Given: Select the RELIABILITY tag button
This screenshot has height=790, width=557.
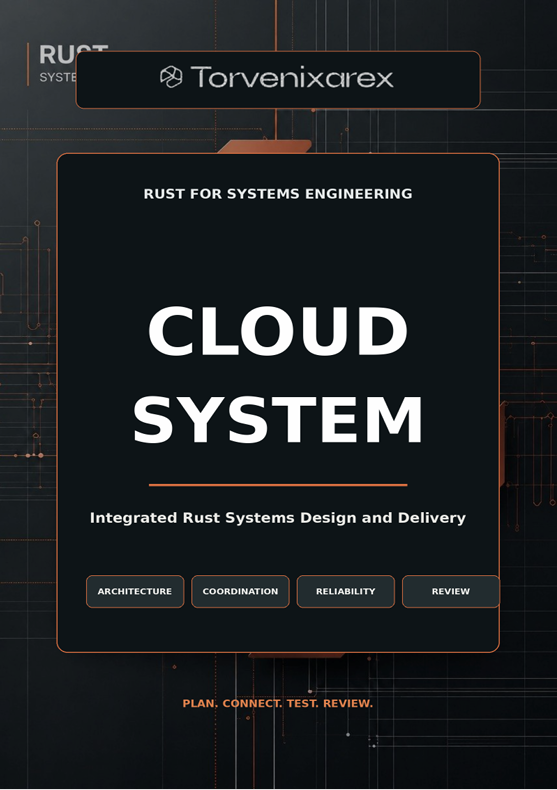Looking at the screenshot, I should tap(345, 591).
